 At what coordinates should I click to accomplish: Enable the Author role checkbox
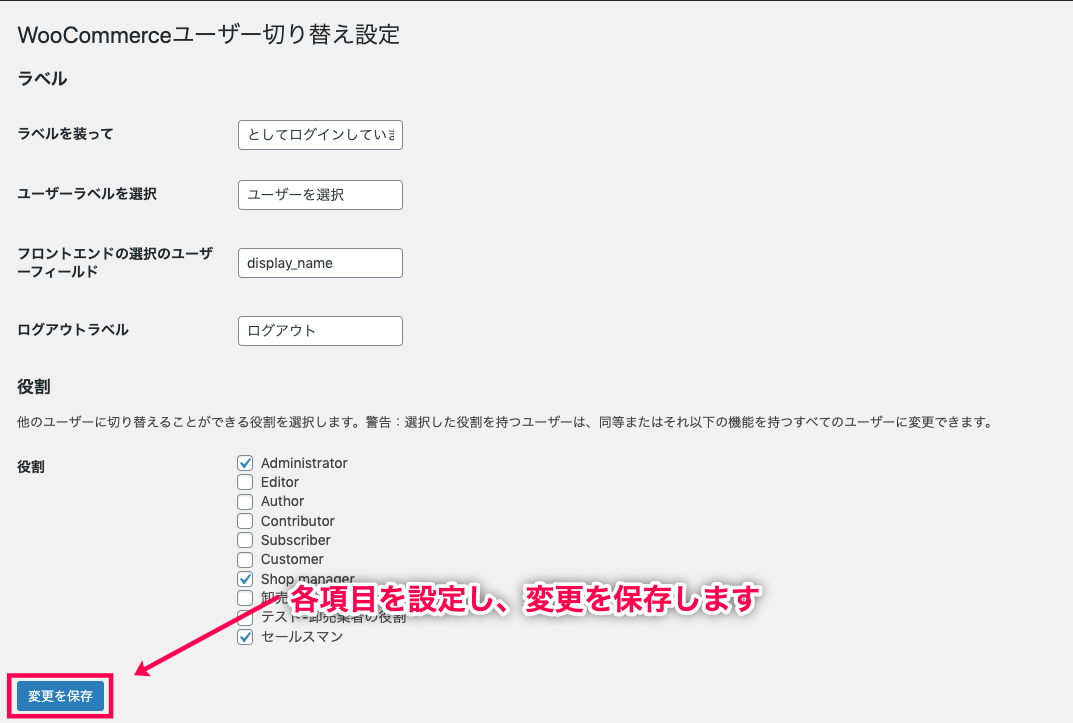pyautogui.click(x=245, y=501)
